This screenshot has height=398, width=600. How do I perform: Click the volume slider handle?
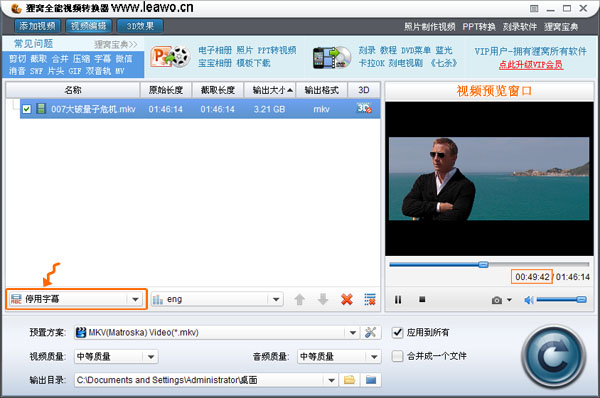[x=581, y=300]
